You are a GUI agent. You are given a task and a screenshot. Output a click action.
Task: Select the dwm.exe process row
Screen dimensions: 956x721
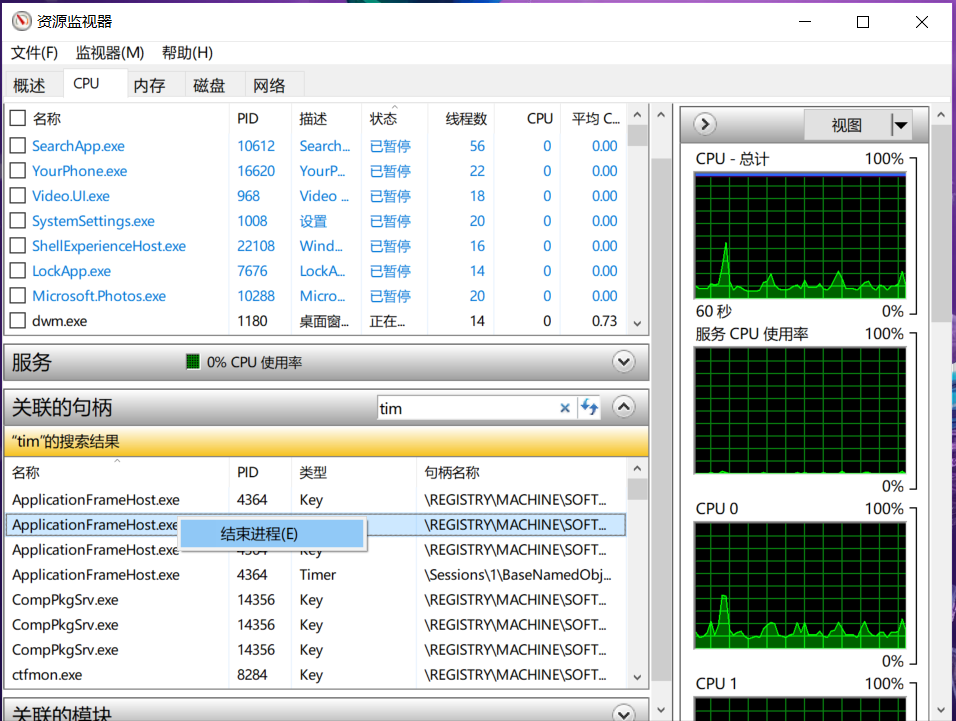click(x=317, y=321)
